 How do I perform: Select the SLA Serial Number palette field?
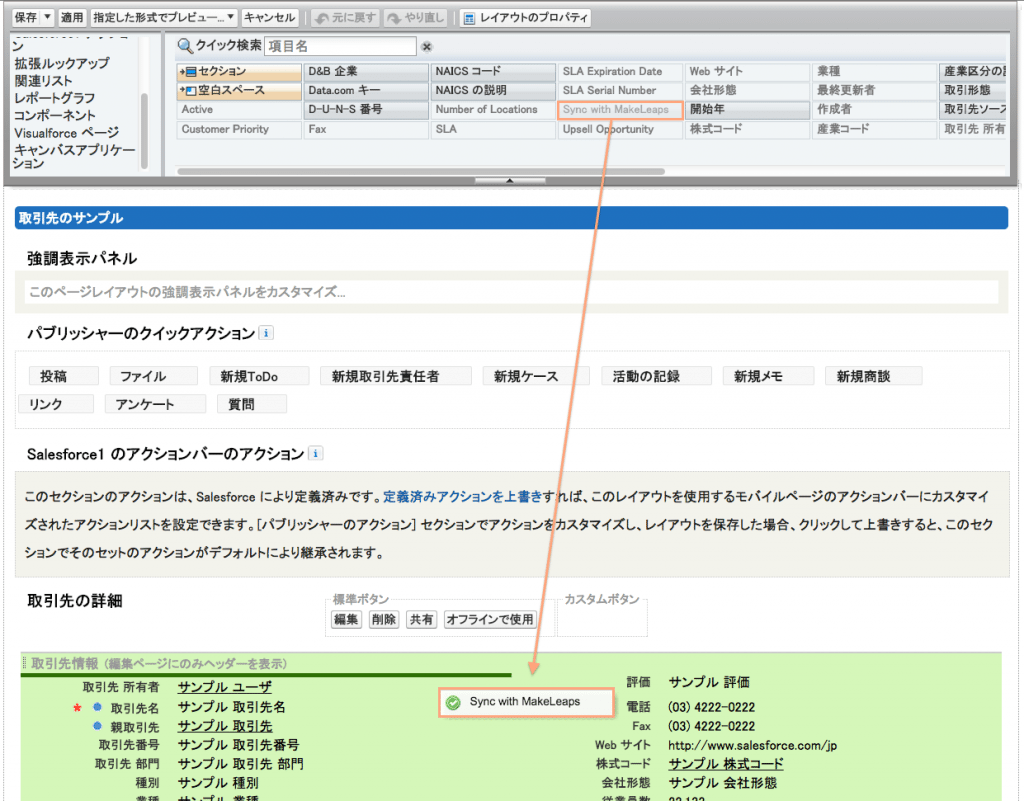tap(620, 90)
